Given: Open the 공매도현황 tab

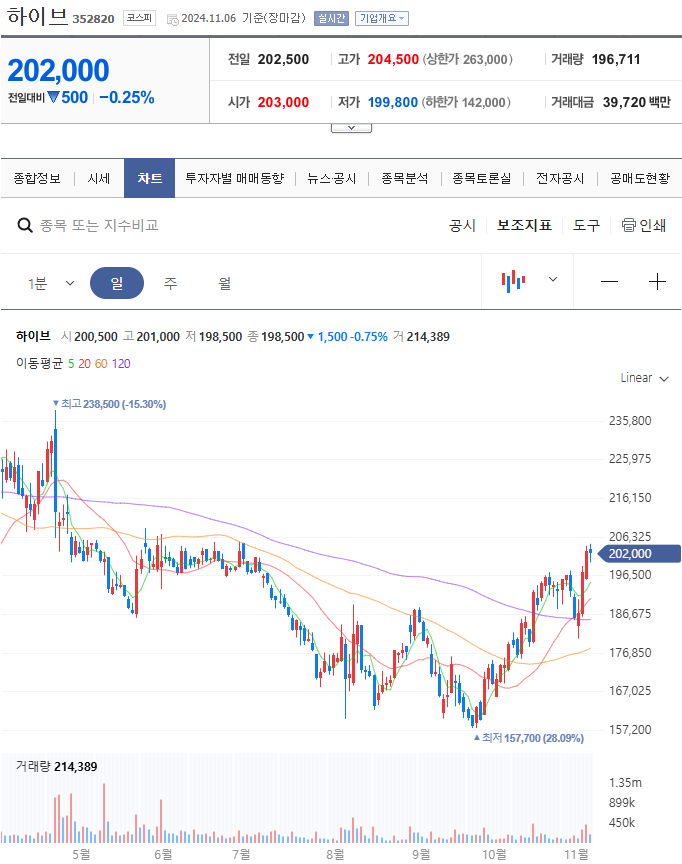Looking at the screenshot, I should tap(640, 178).
